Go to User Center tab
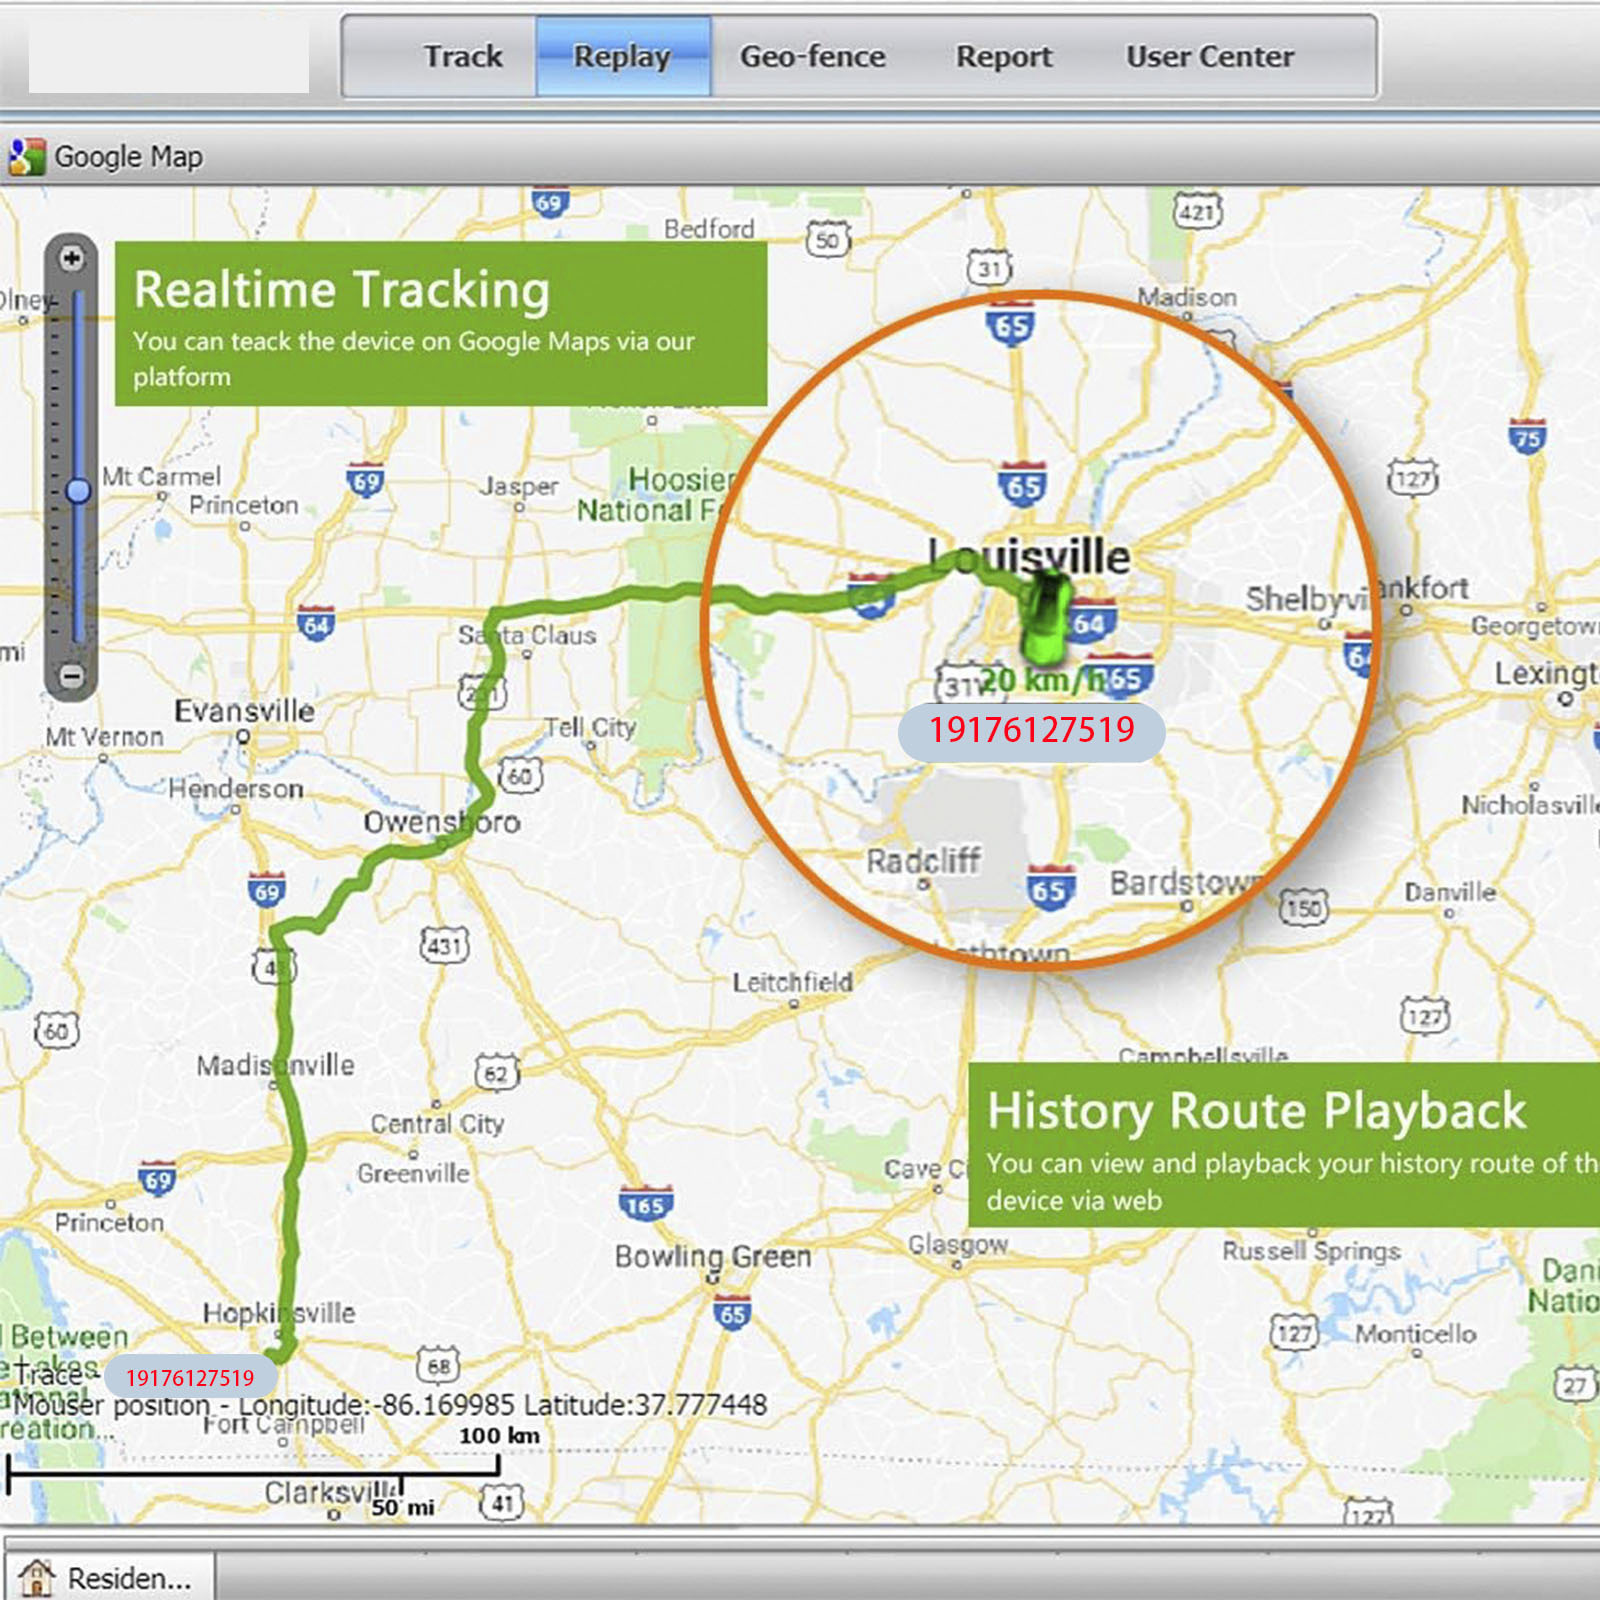 point(1210,56)
